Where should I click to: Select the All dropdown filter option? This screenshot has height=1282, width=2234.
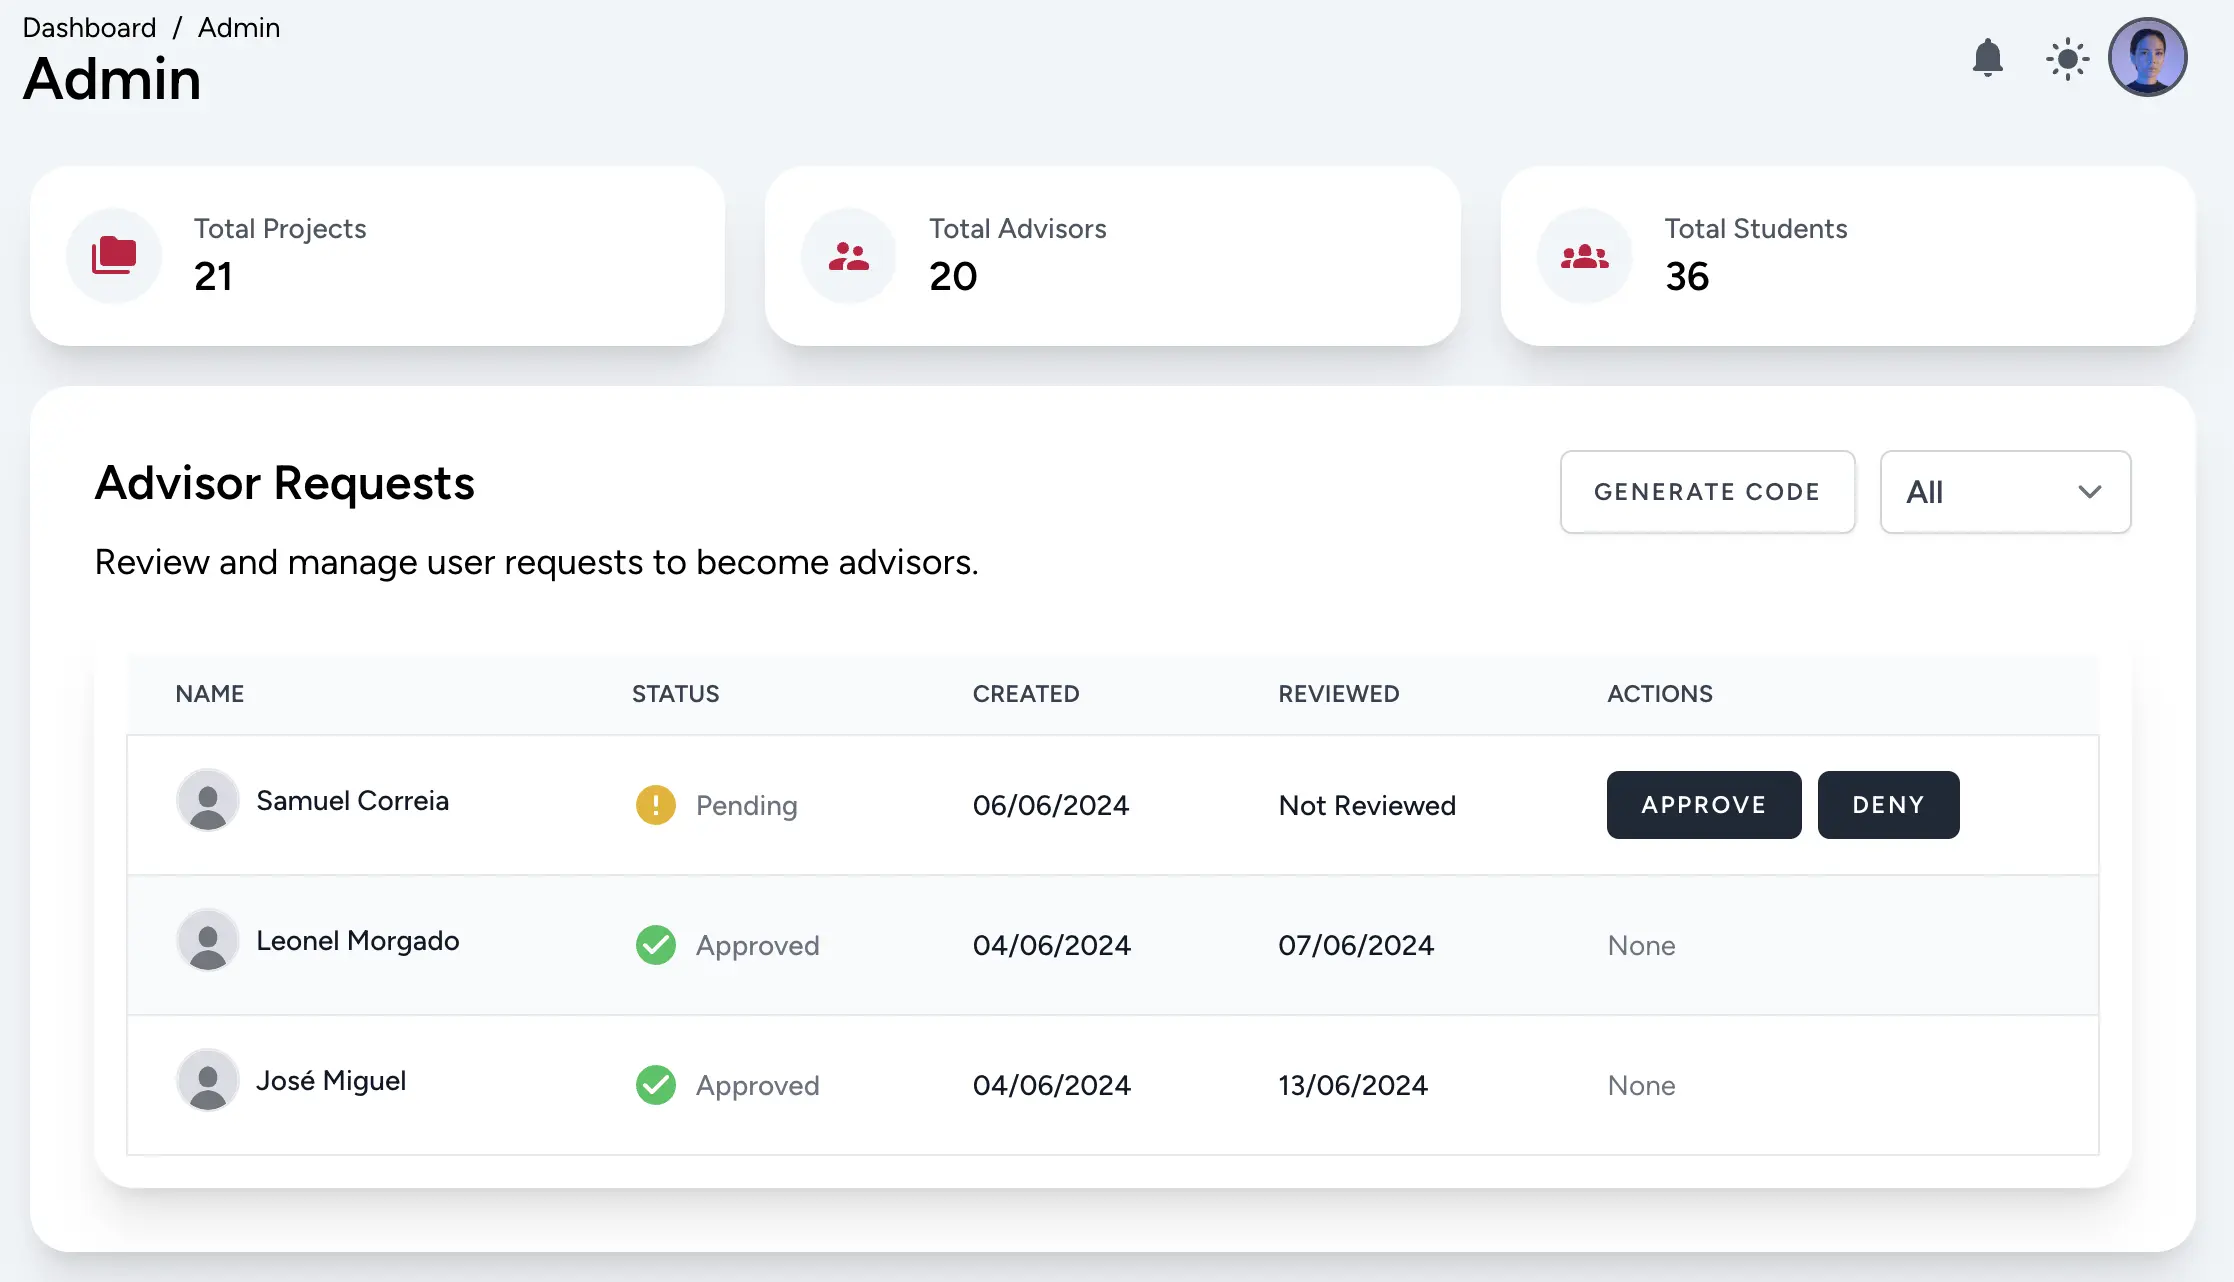pyautogui.click(x=2004, y=491)
